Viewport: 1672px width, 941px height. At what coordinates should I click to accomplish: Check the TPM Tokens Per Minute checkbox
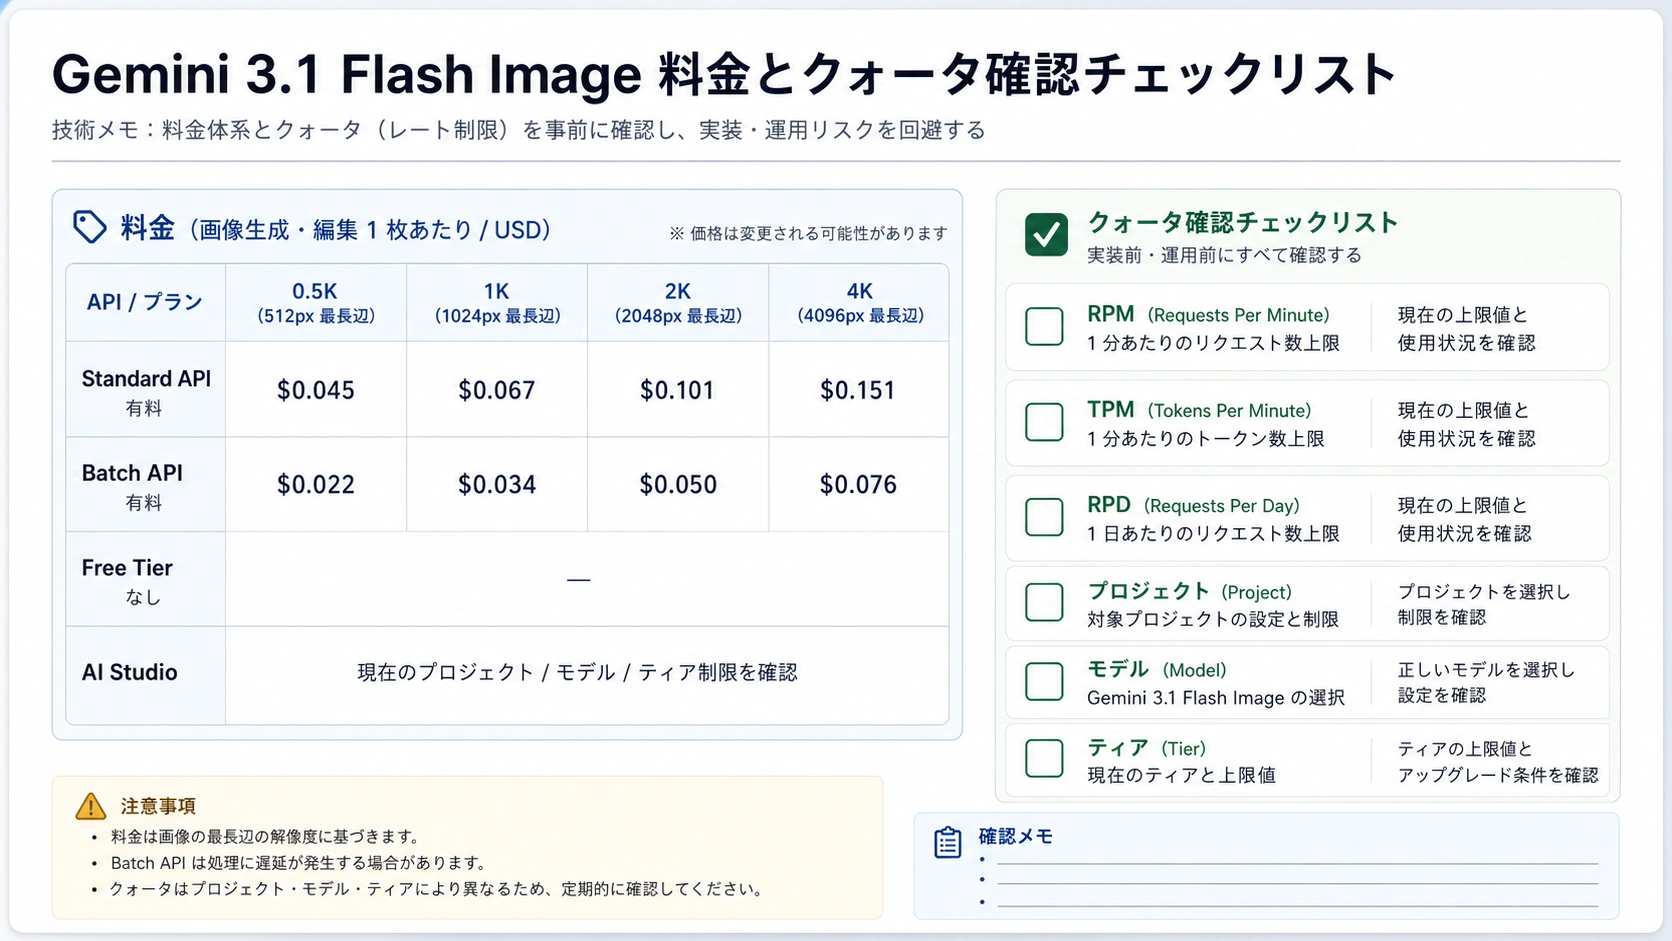(1044, 422)
